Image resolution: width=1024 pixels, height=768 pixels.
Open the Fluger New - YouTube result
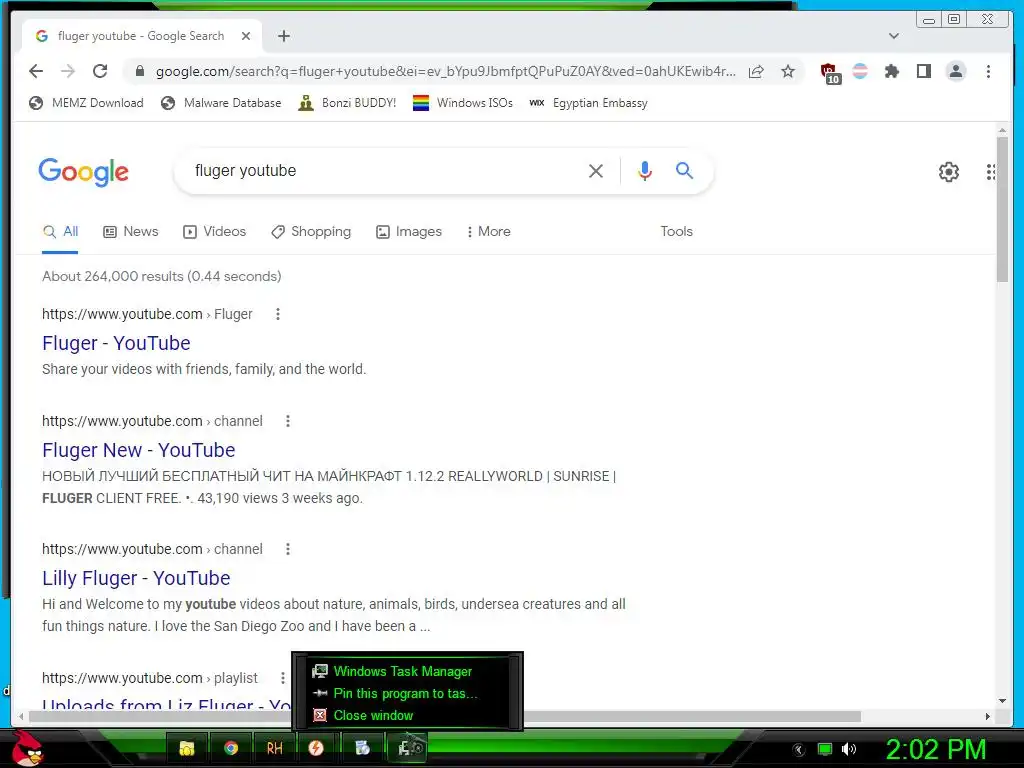(138, 450)
